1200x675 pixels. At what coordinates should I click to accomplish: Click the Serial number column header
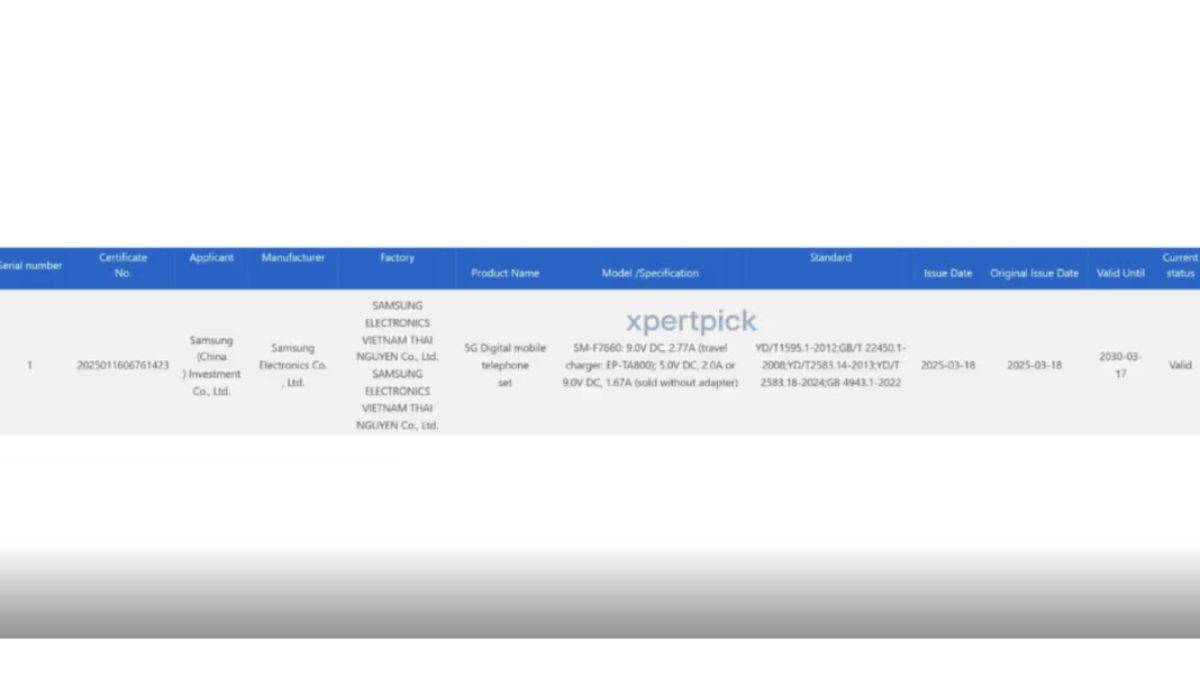31,266
